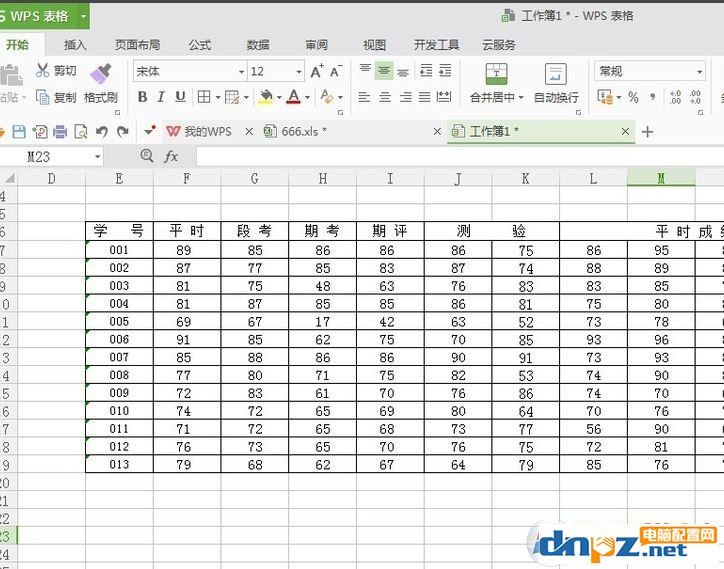Toggle Italic formatting
724x569 pixels.
pyautogui.click(x=161, y=97)
